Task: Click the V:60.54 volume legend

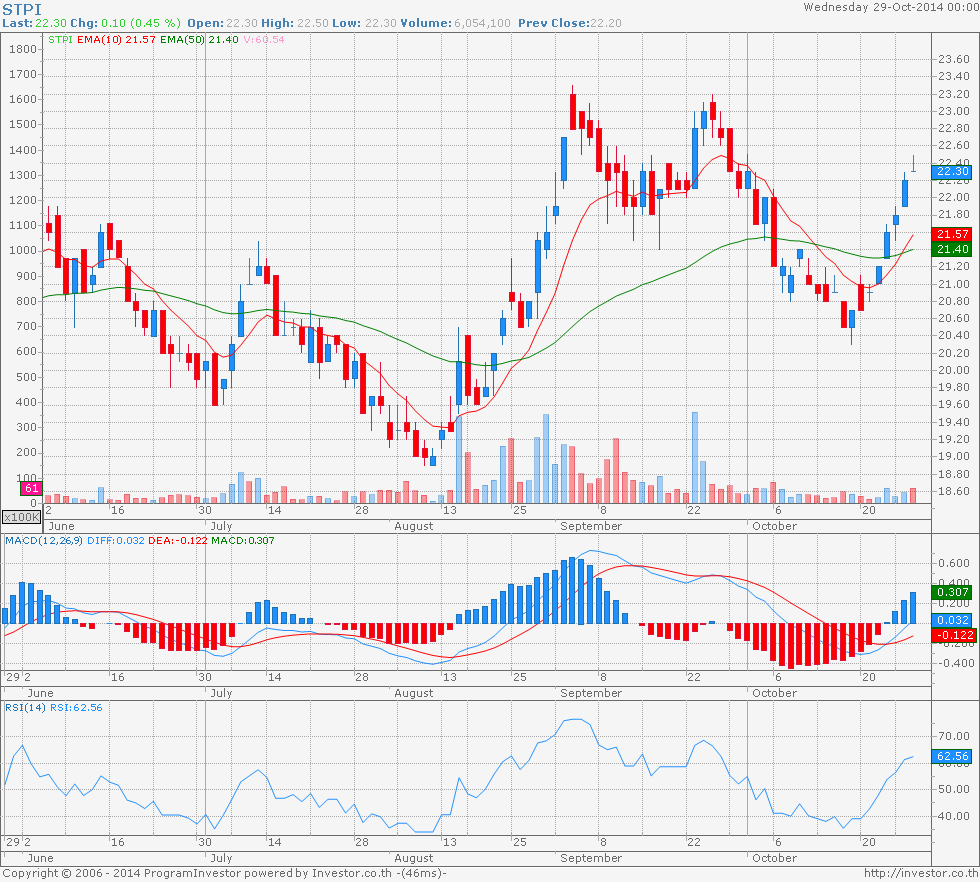Action: pos(264,39)
